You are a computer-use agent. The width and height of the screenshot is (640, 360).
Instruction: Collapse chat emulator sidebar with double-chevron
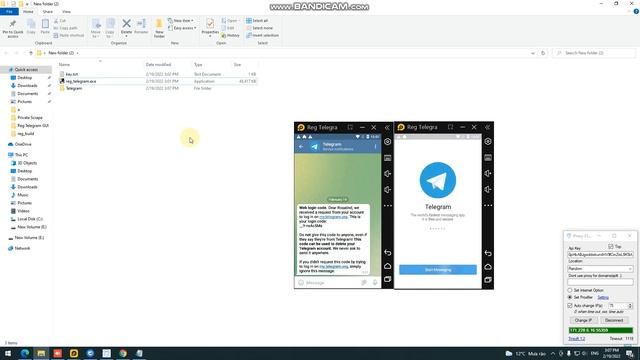tap(387, 128)
